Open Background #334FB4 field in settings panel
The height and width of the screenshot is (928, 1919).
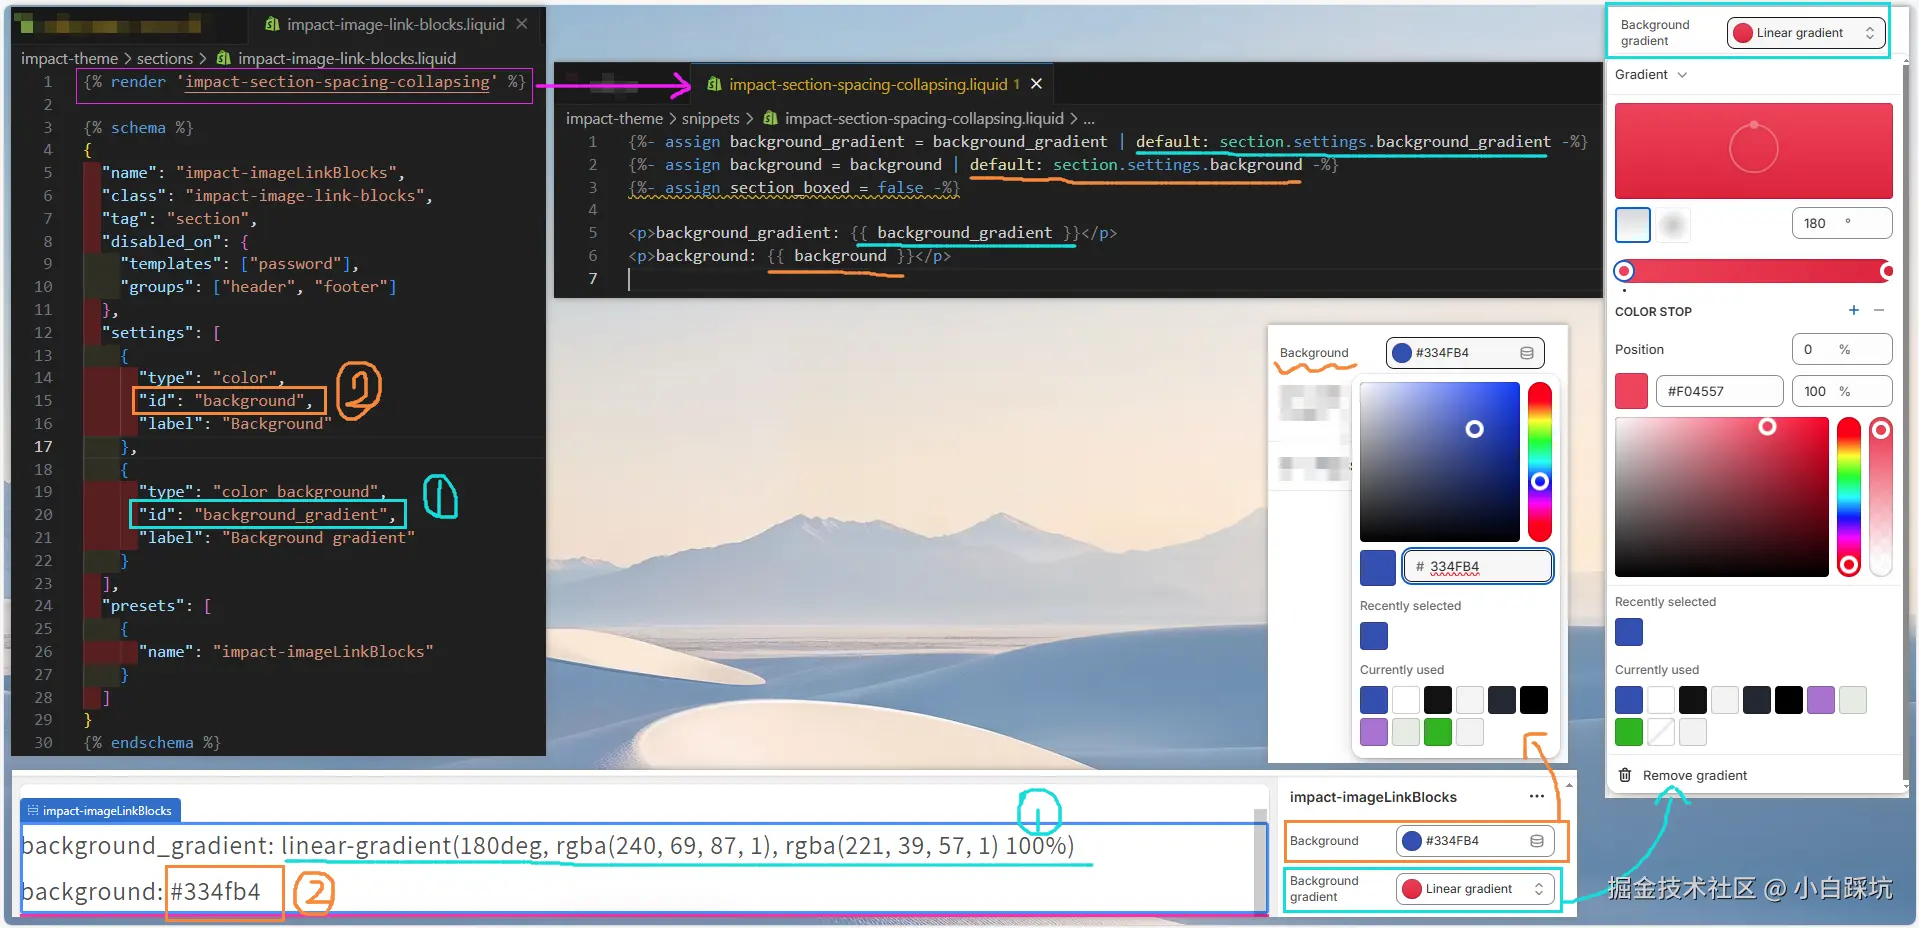1475,841
